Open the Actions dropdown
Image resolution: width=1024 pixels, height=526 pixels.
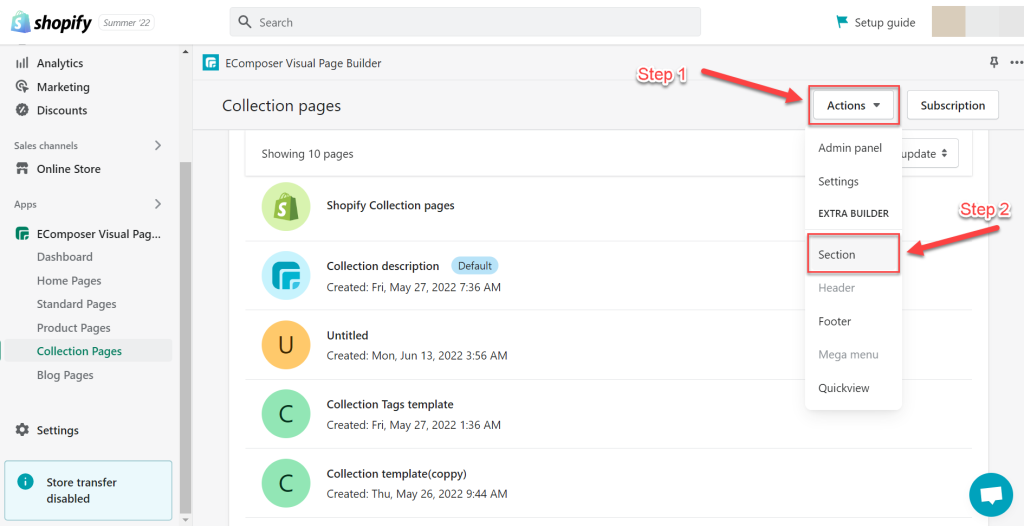[854, 105]
